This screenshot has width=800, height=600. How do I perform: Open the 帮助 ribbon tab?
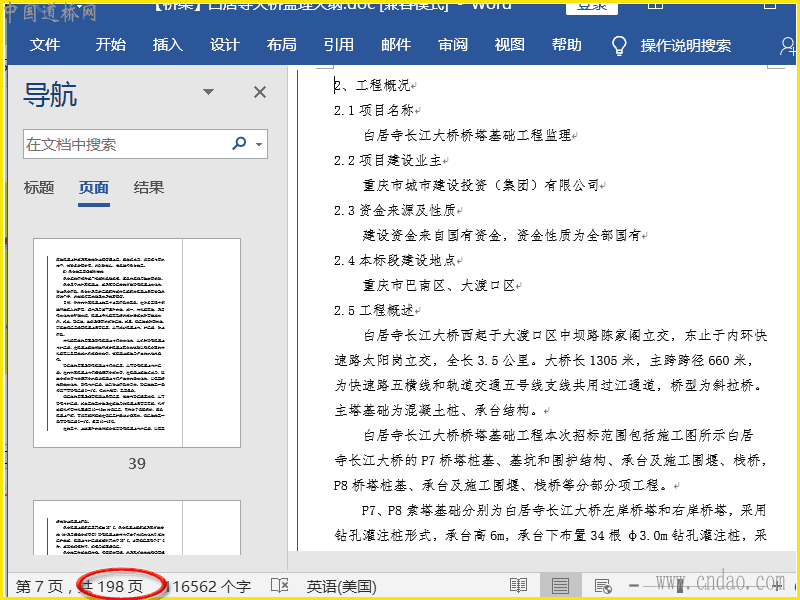tap(566, 45)
